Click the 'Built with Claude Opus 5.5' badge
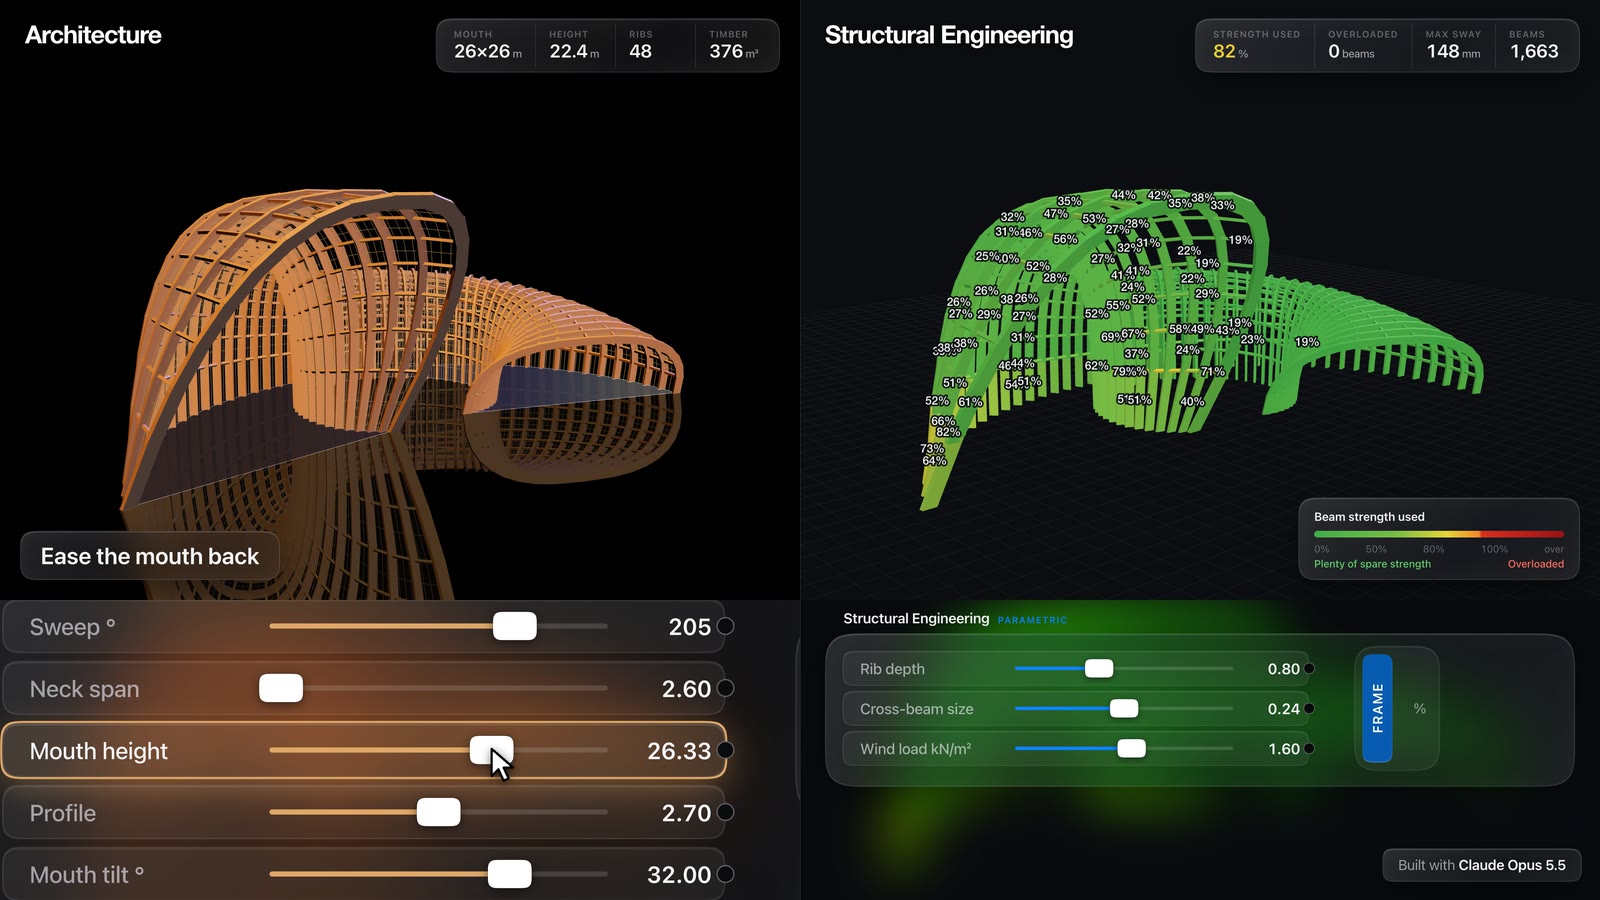Viewport: 1600px width, 900px height. (x=1482, y=865)
